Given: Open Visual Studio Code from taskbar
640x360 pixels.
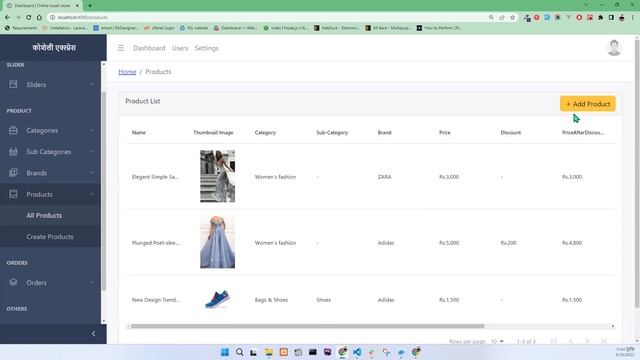Looking at the screenshot, I should 357,352.
